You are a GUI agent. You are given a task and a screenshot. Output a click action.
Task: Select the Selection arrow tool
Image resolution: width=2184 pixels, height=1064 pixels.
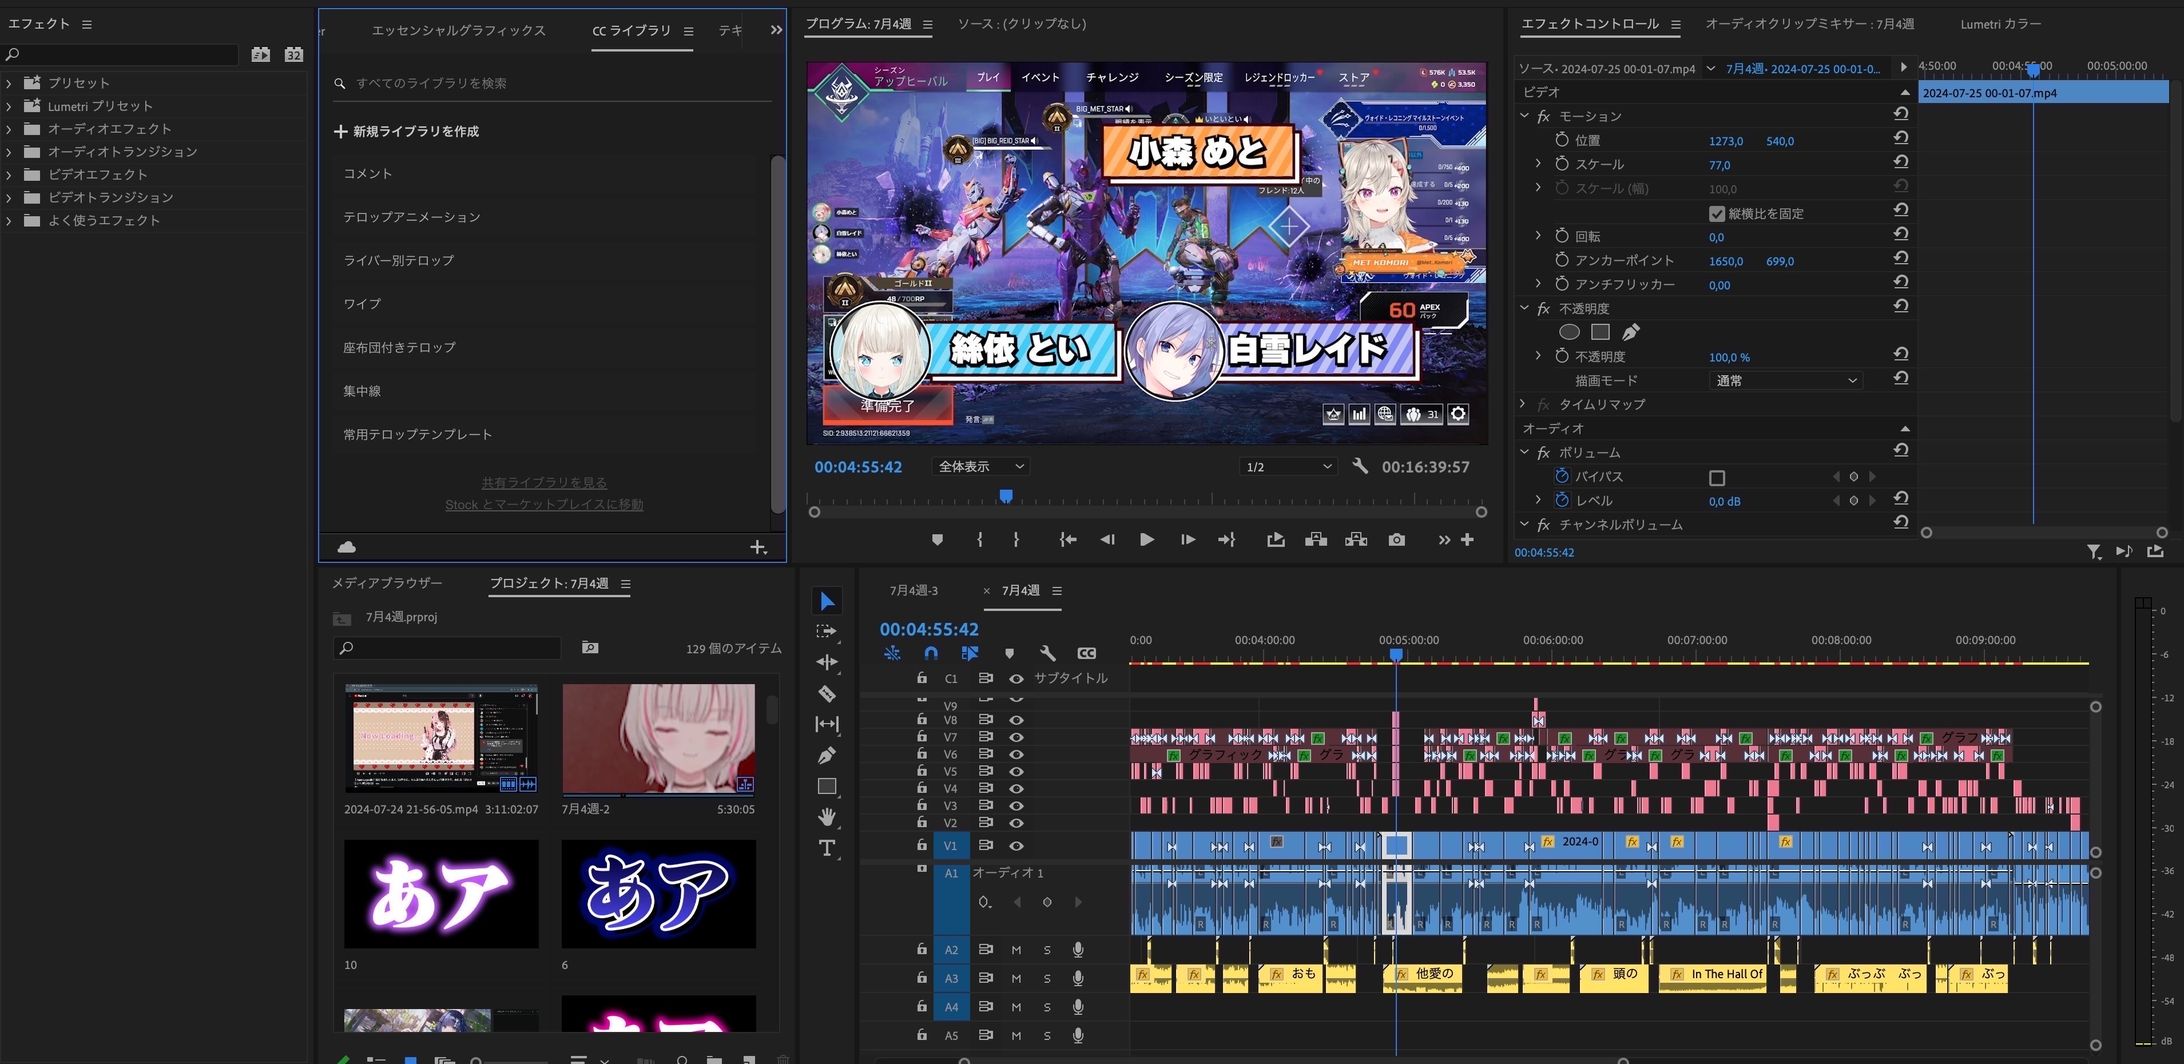click(x=827, y=601)
